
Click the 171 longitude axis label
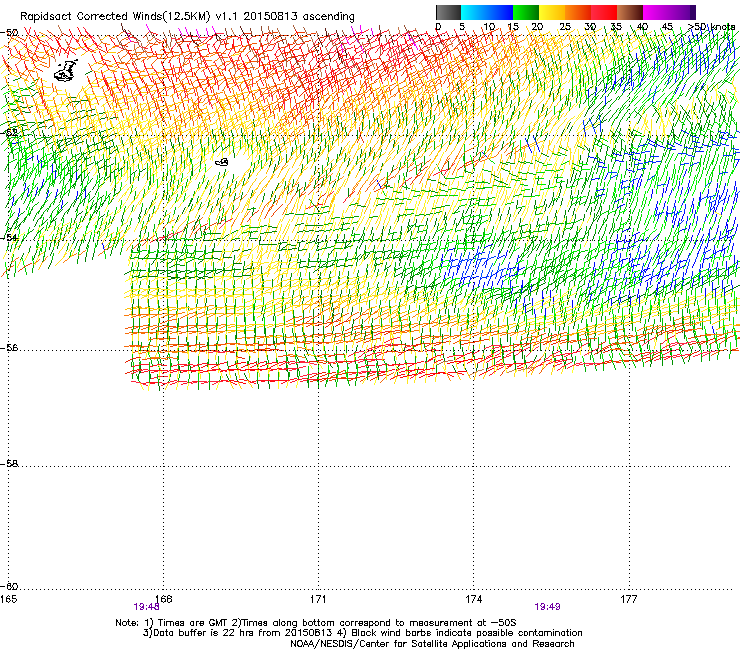coord(318,599)
